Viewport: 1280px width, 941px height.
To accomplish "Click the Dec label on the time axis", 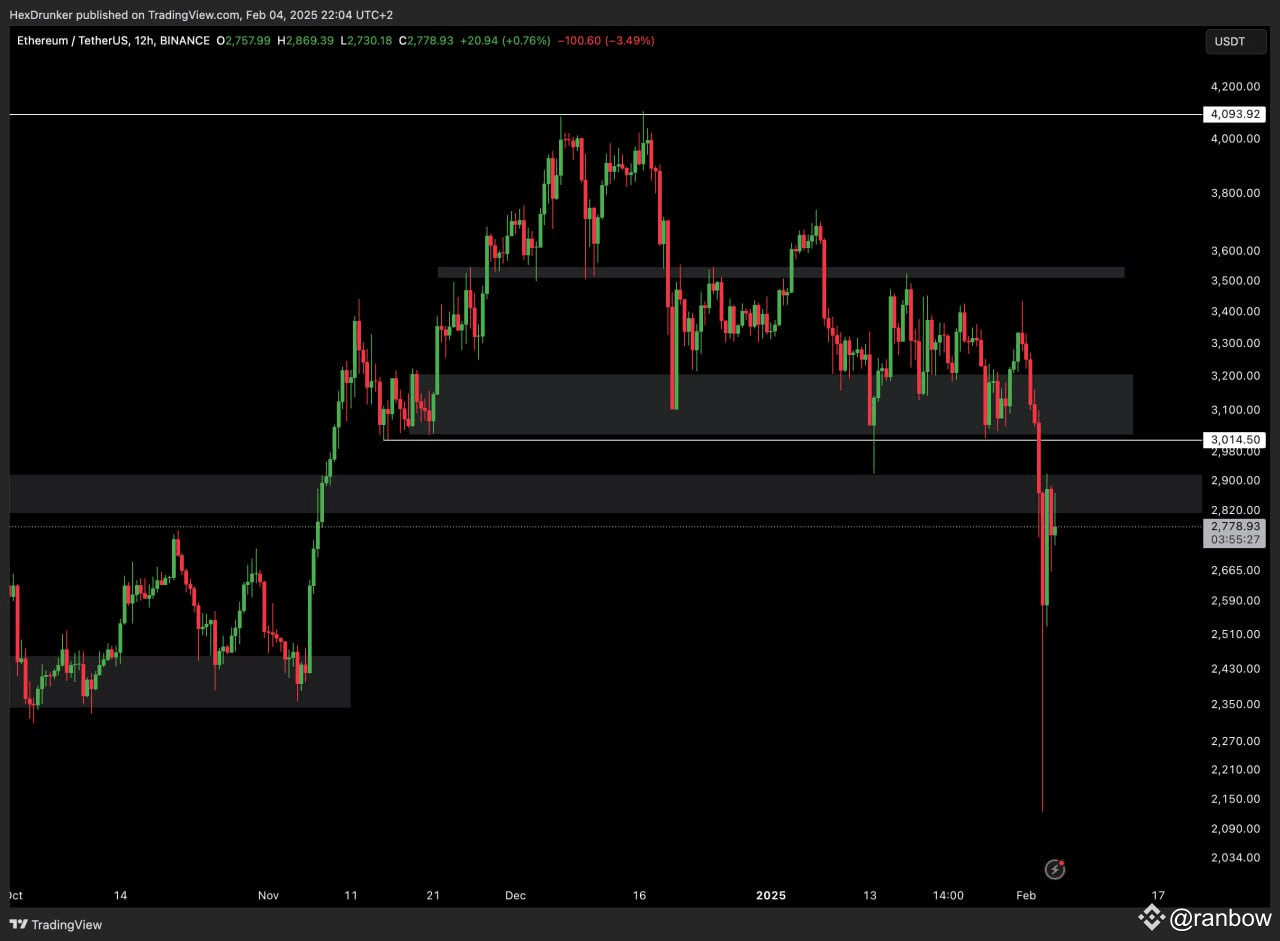I will 515,896.
